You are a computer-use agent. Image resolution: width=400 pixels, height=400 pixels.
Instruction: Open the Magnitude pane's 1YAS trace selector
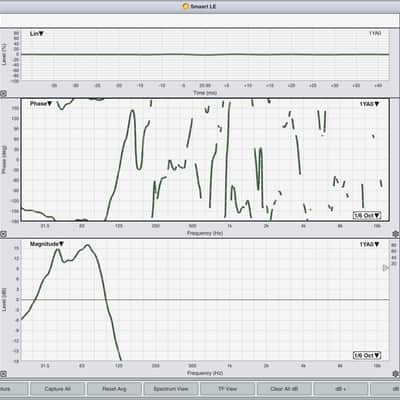(369, 244)
